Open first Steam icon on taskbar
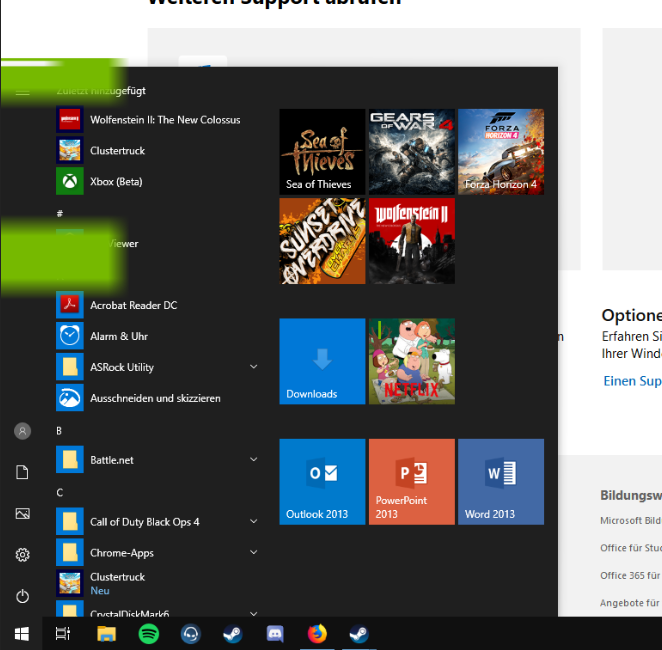Image resolution: width=662 pixels, height=650 pixels. click(233, 634)
